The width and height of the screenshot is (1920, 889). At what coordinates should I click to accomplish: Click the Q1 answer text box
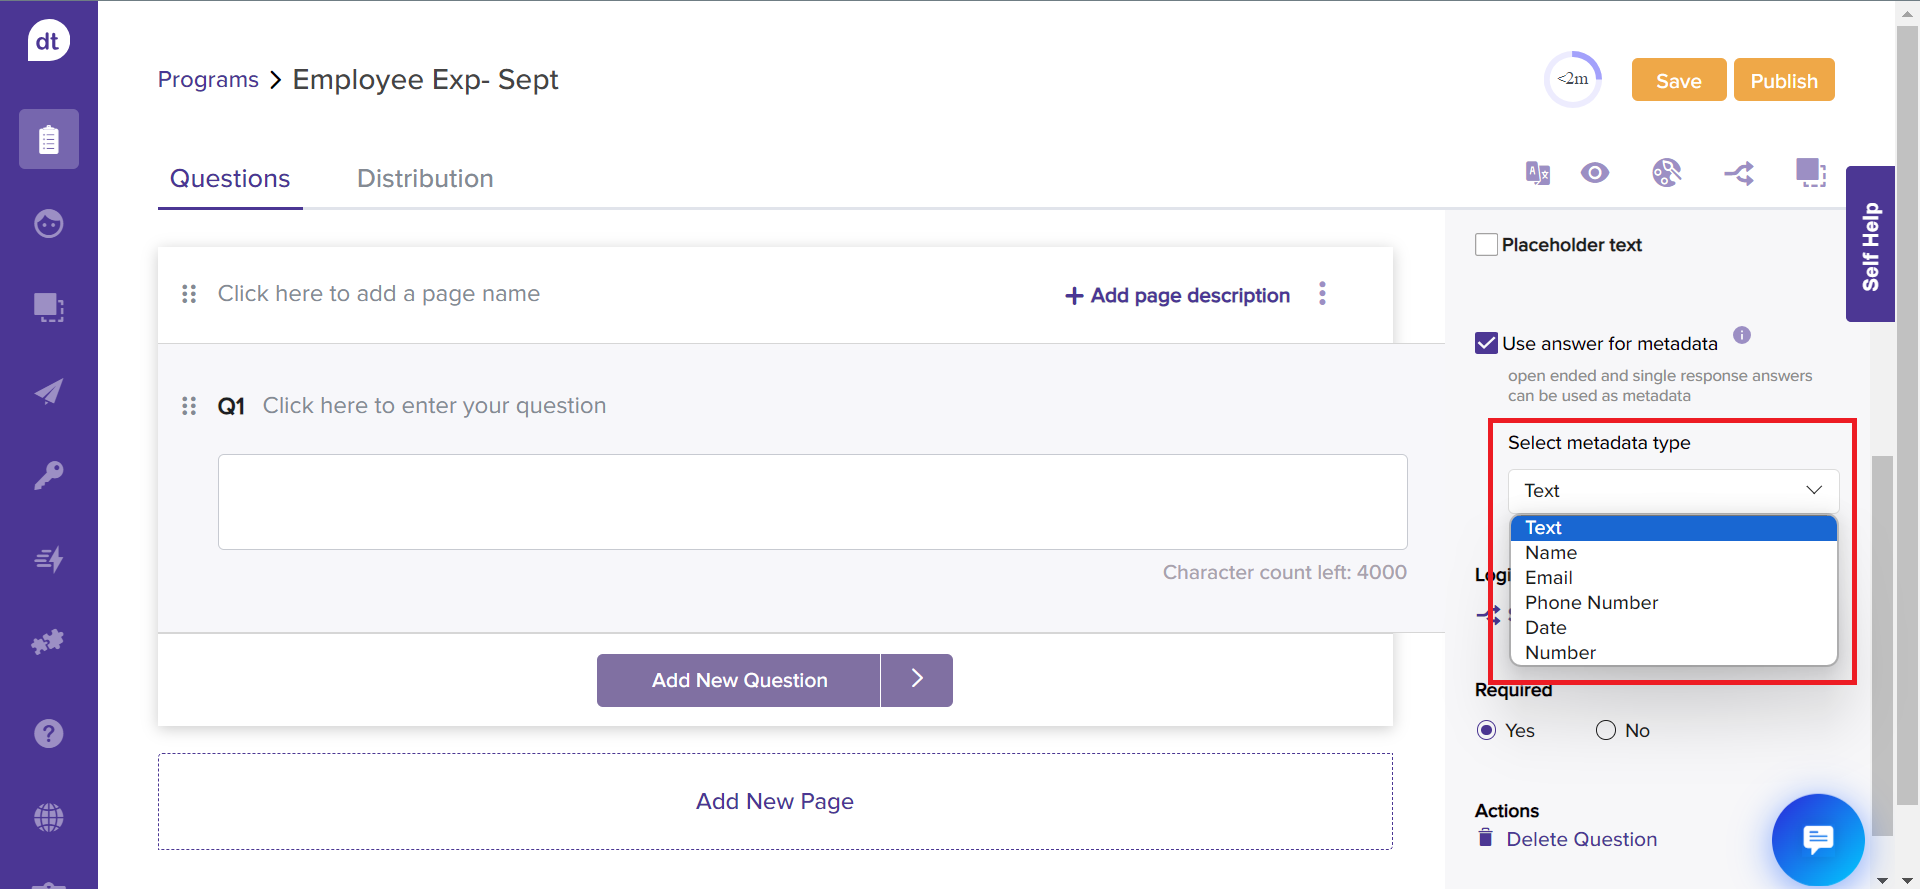click(x=812, y=502)
